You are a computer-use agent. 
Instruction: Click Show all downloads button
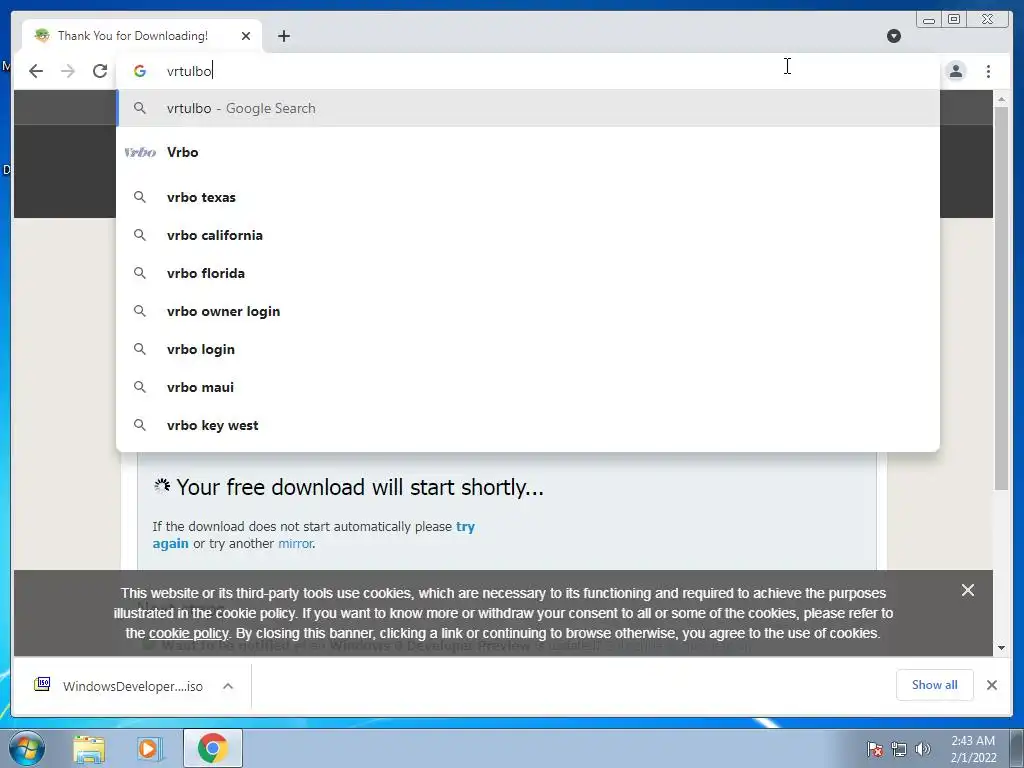pyautogui.click(x=935, y=684)
